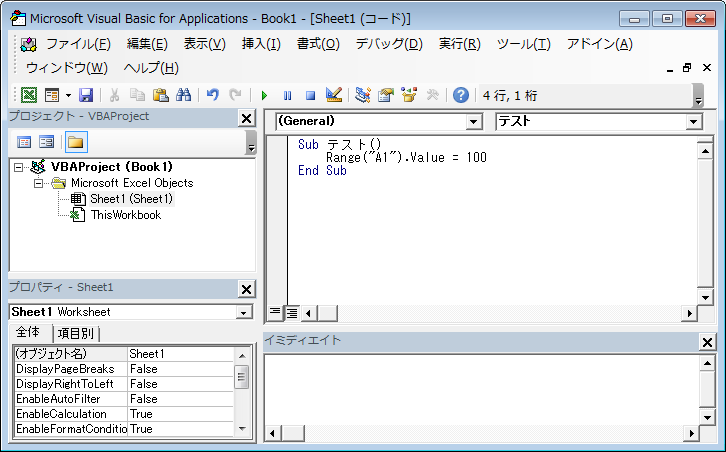Open the Object Browser icon
This screenshot has height=452, width=726.
pyautogui.click(x=409, y=95)
